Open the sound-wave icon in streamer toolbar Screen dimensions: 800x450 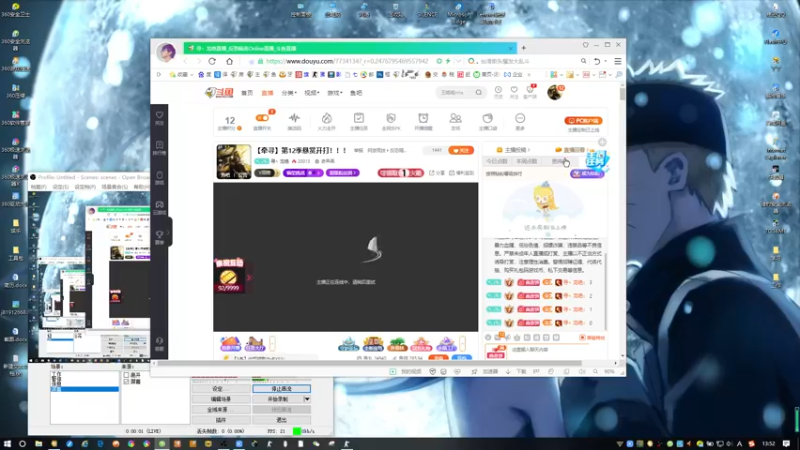click(x=294, y=118)
